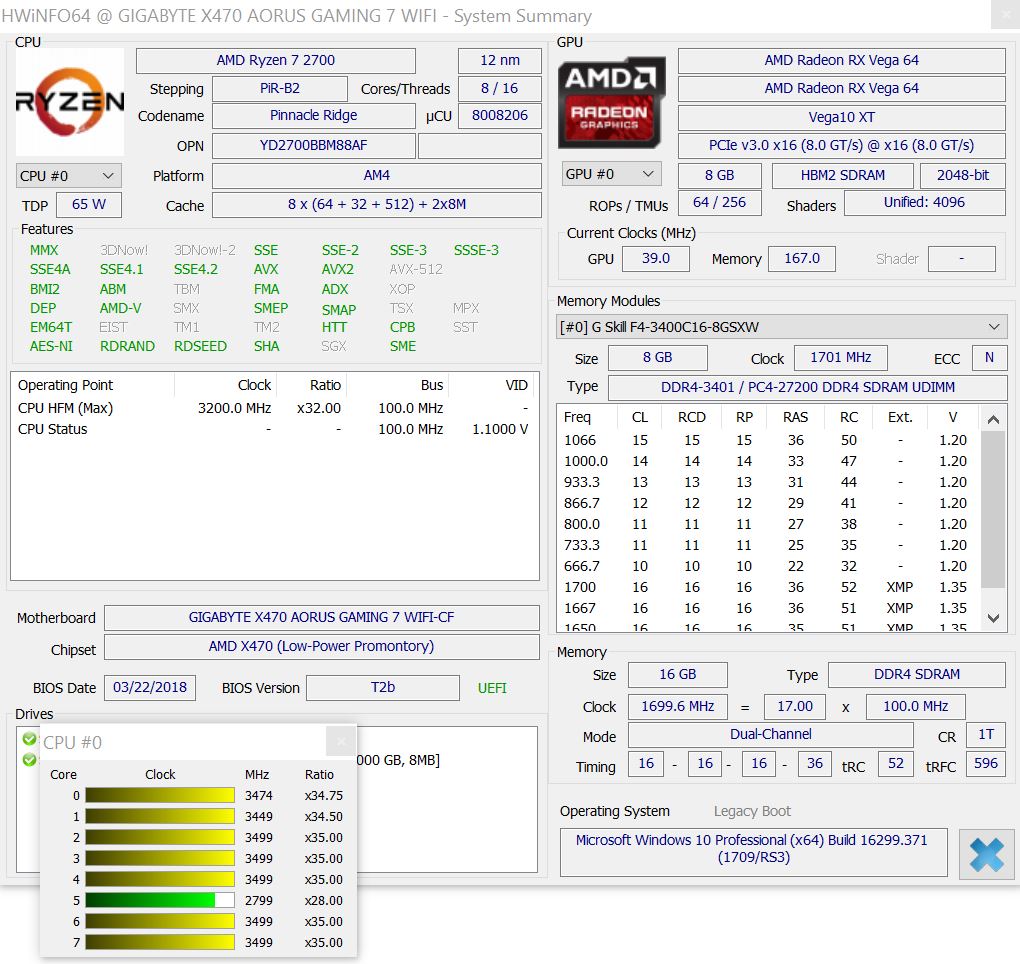This screenshot has width=1020, height=964.
Task: Click the CPU HFM (Max) row
Action: click(275, 408)
